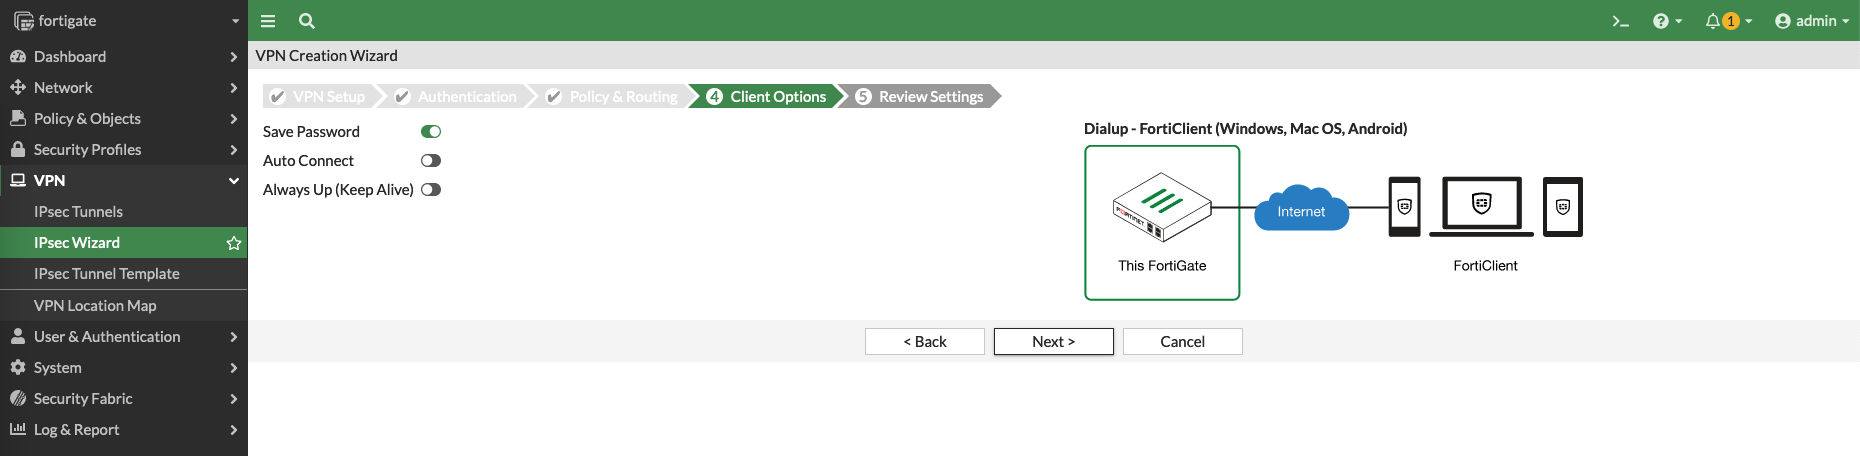Click the Next button
The width and height of the screenshot is (1860, 456).
coord(1053,342)
